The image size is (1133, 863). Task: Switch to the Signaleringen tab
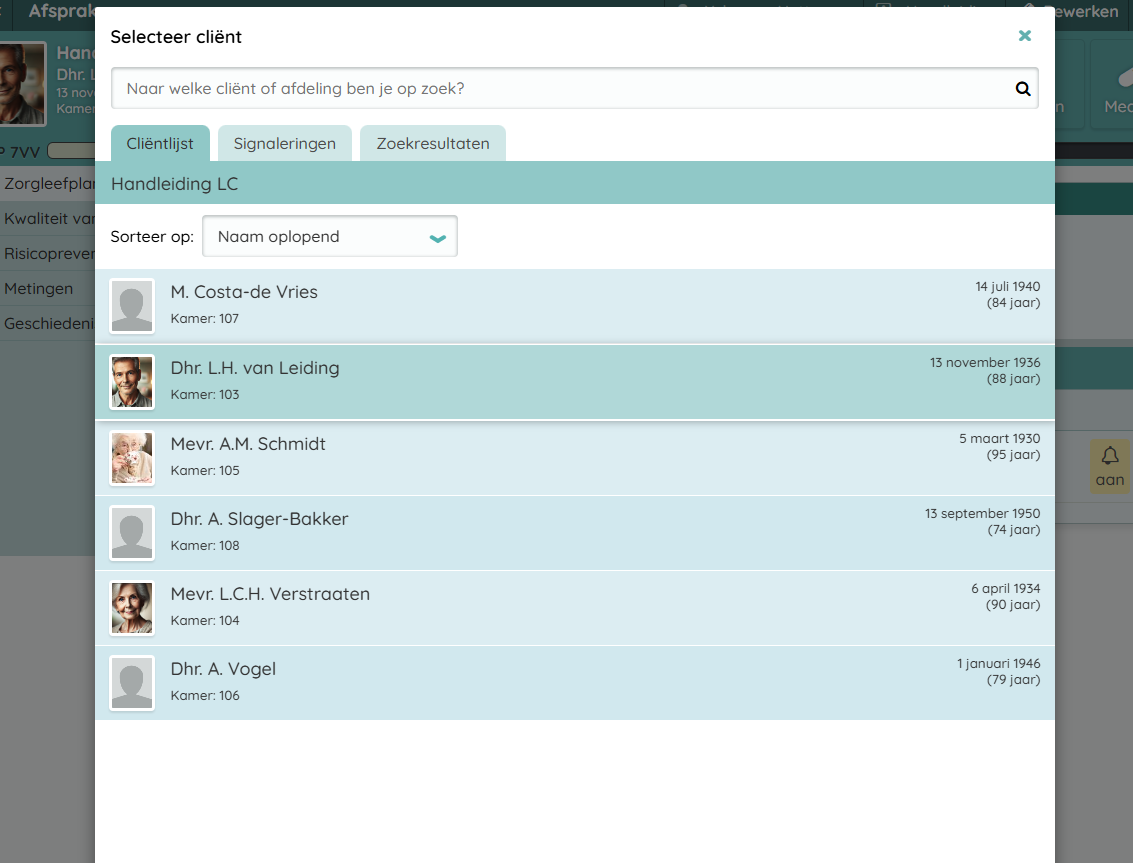[x=284, y=144]
